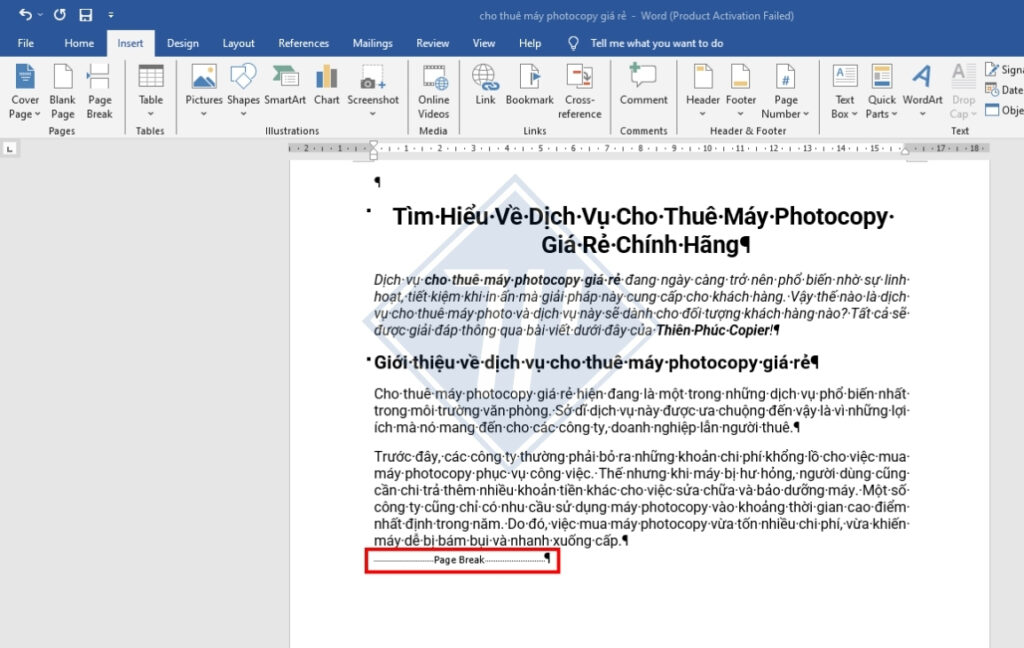Insert a Chart

327,85
